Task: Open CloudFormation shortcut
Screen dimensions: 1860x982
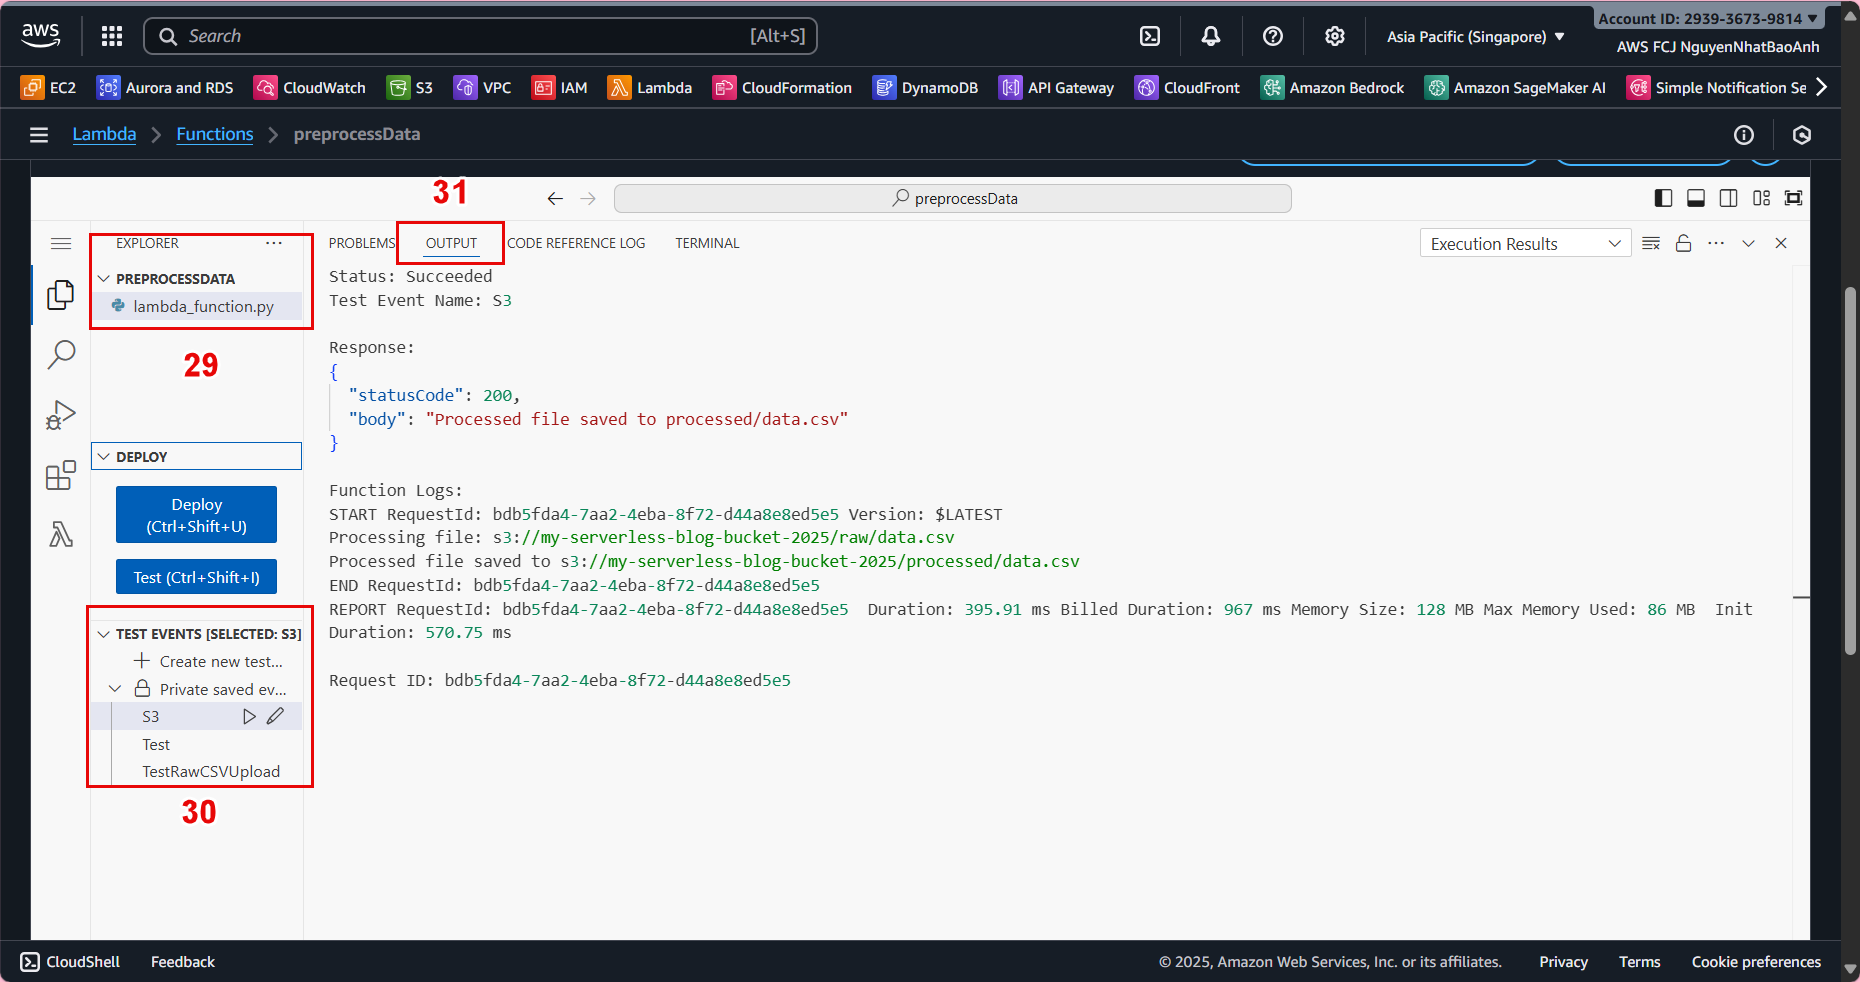Action: (782, 88)
